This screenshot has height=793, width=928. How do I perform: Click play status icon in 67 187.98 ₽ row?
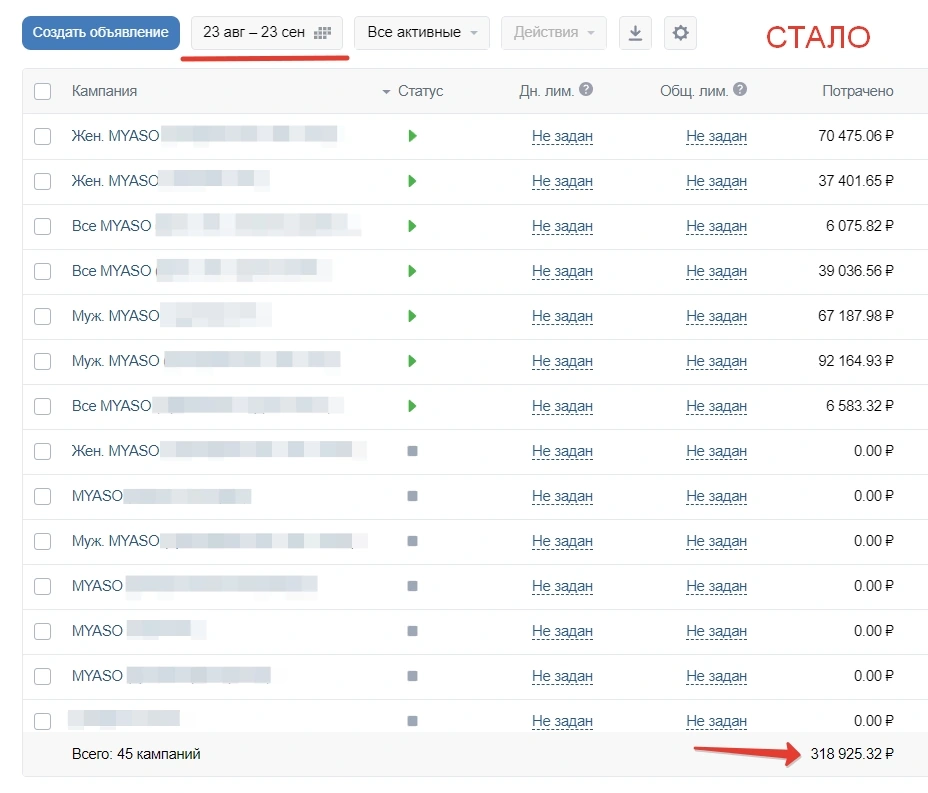[413, 316]
